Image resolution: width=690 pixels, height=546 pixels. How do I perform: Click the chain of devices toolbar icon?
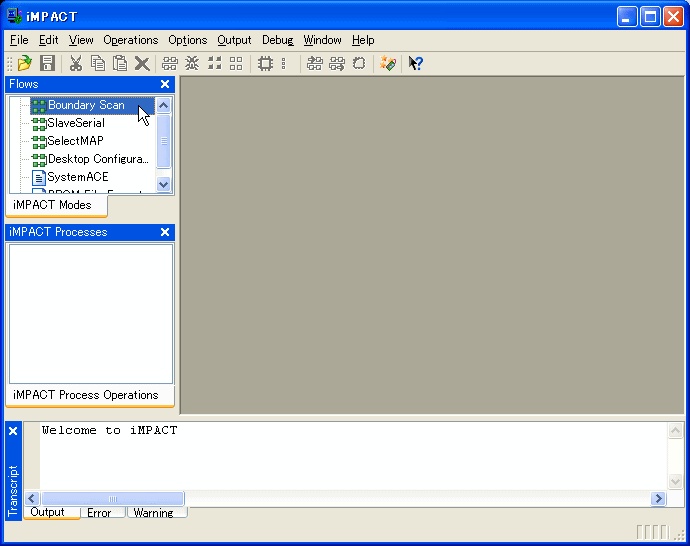[x=169, y=63]
